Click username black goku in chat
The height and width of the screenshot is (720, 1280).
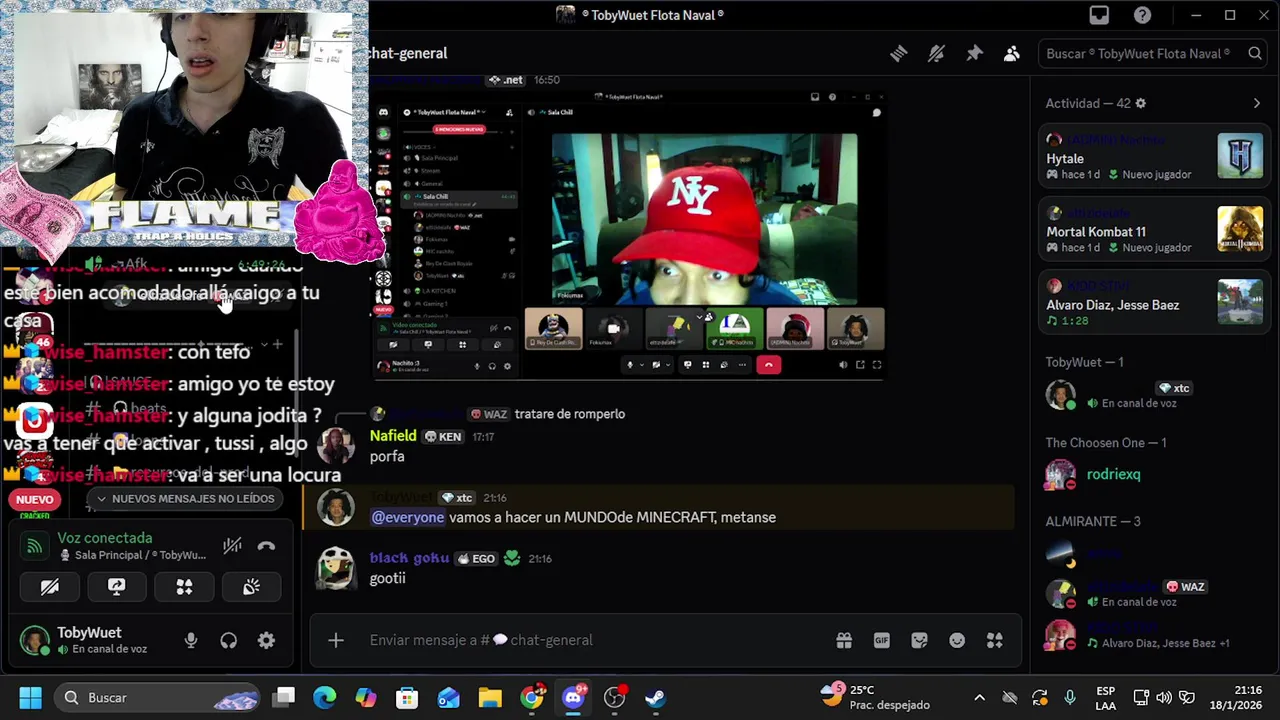[x=409, y=558]
